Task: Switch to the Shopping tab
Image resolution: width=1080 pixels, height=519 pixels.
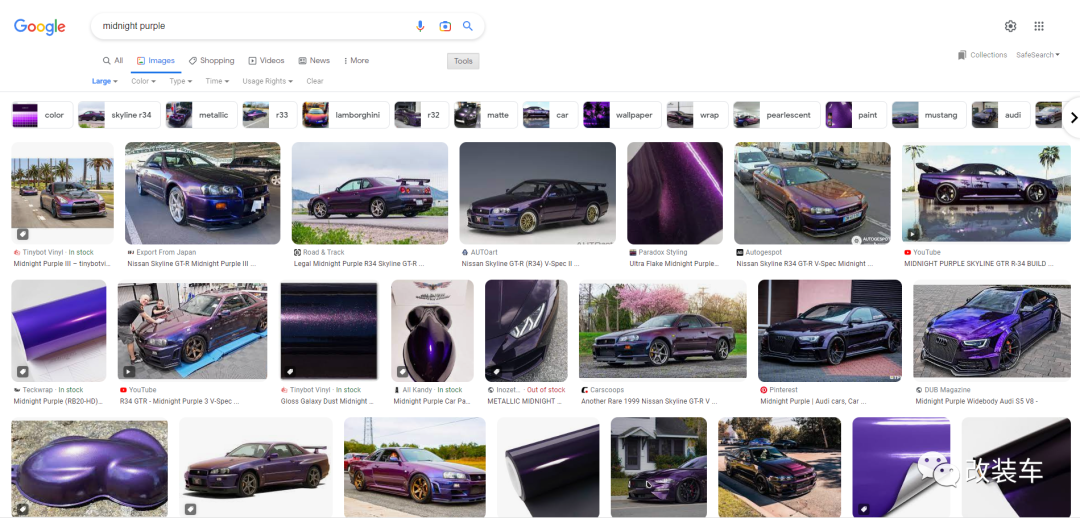Action: tap(211, 61)
